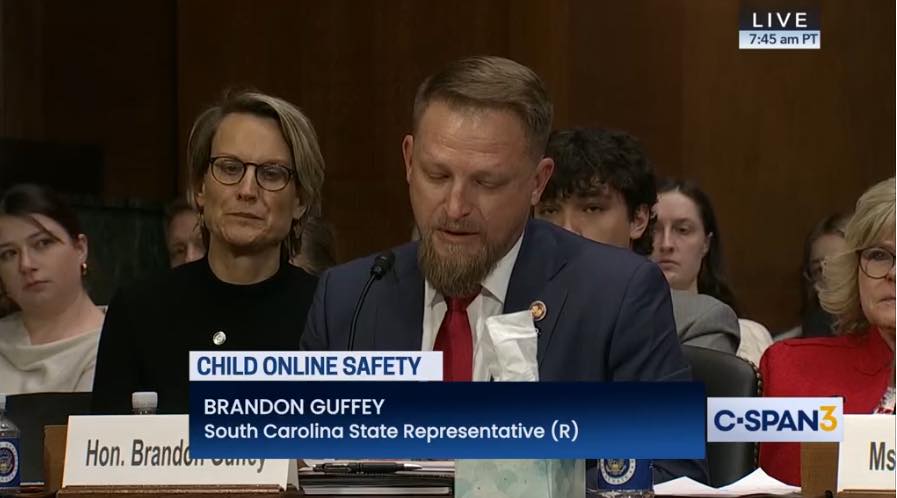Viewport: 897px width, 498px height.
Task: Click the LIVE badge in the corner
Action: coord(779,21)
